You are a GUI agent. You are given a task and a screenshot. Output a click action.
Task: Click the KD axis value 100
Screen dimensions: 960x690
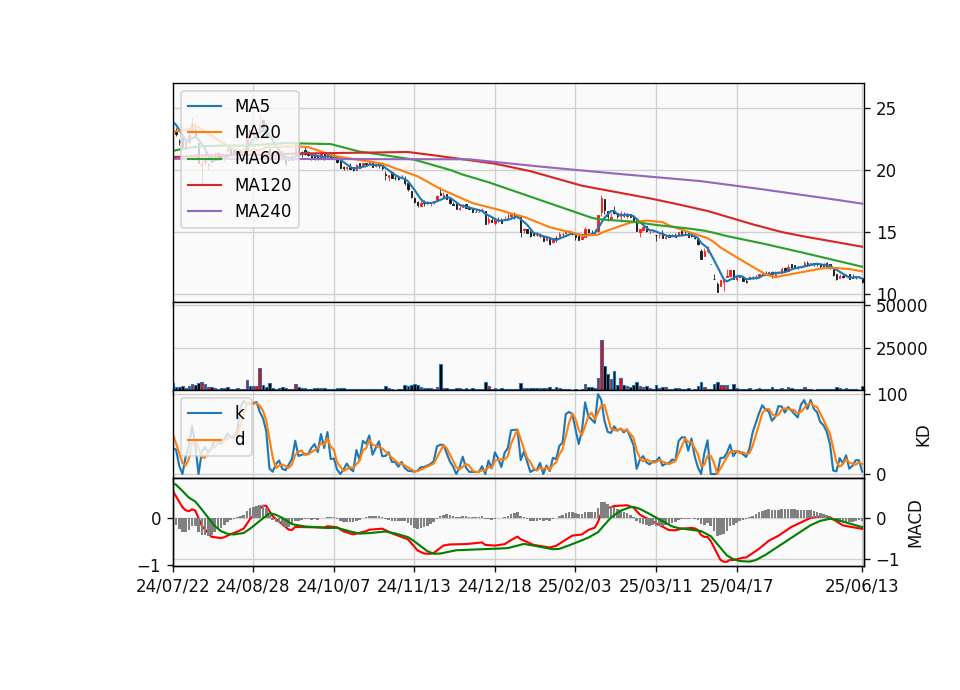point(891,396)
